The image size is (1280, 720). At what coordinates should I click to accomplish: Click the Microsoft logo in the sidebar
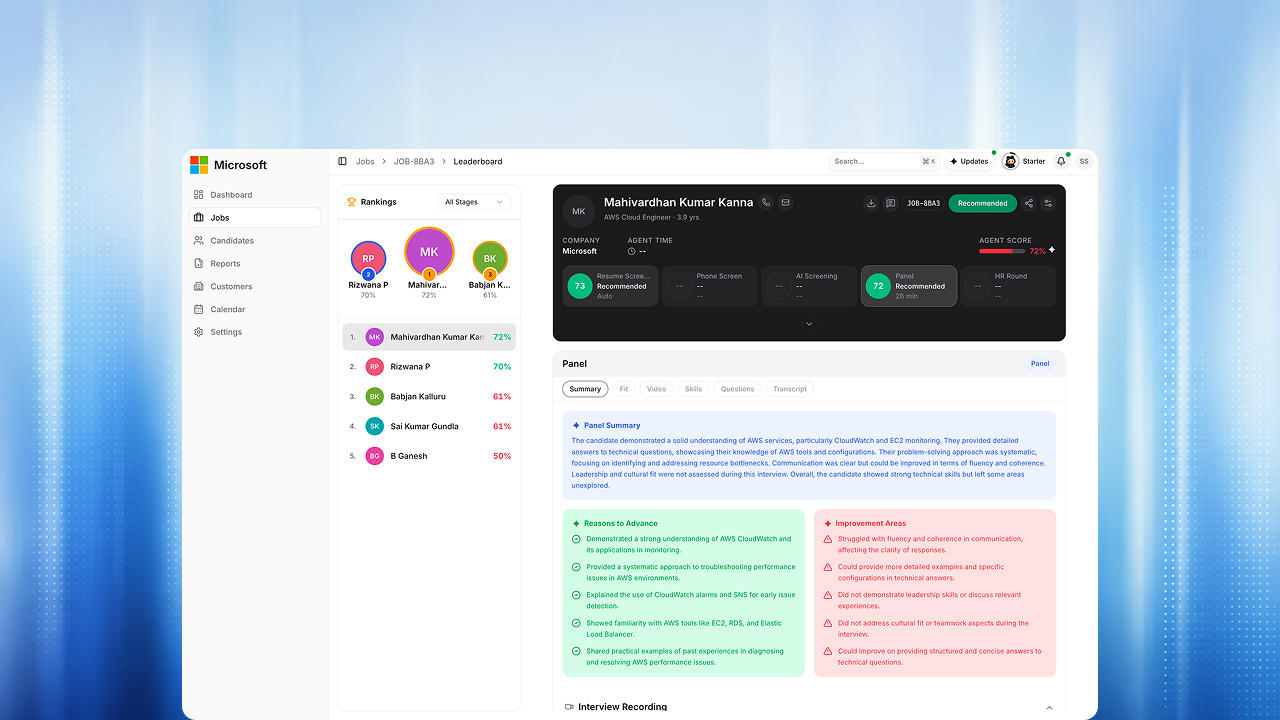(x=199, y=165)
